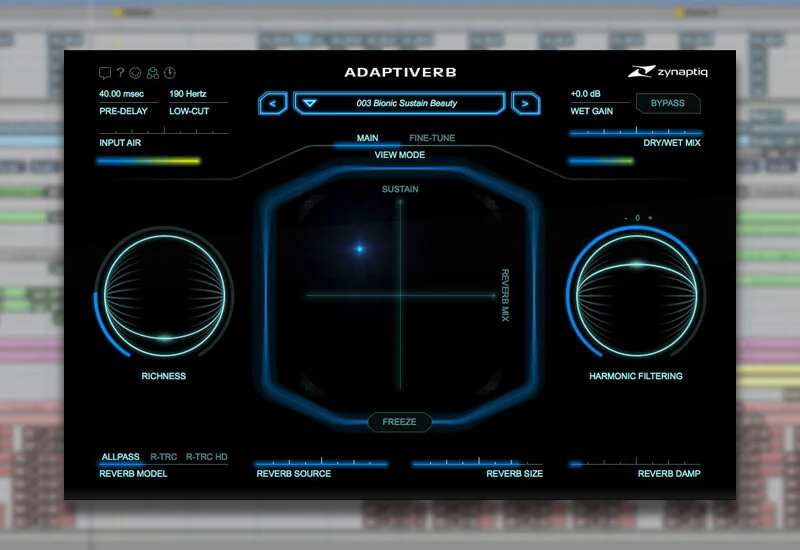800x550 pixels.
Task: Click the VIEW MODE label
Action: pos(399,155)
